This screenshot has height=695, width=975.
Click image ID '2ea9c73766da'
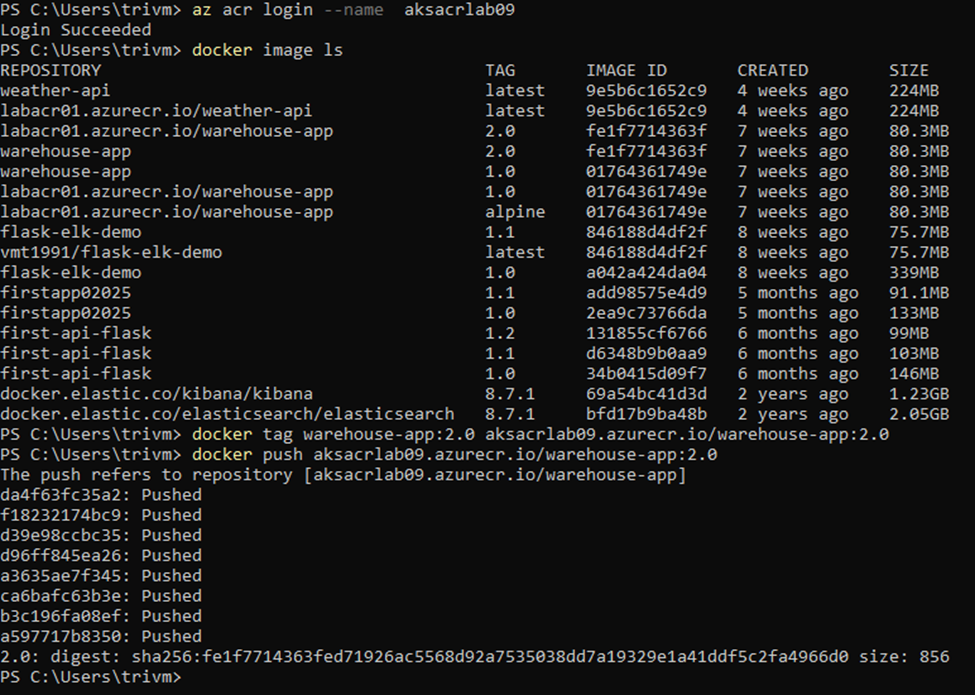[x=646, y=313]
